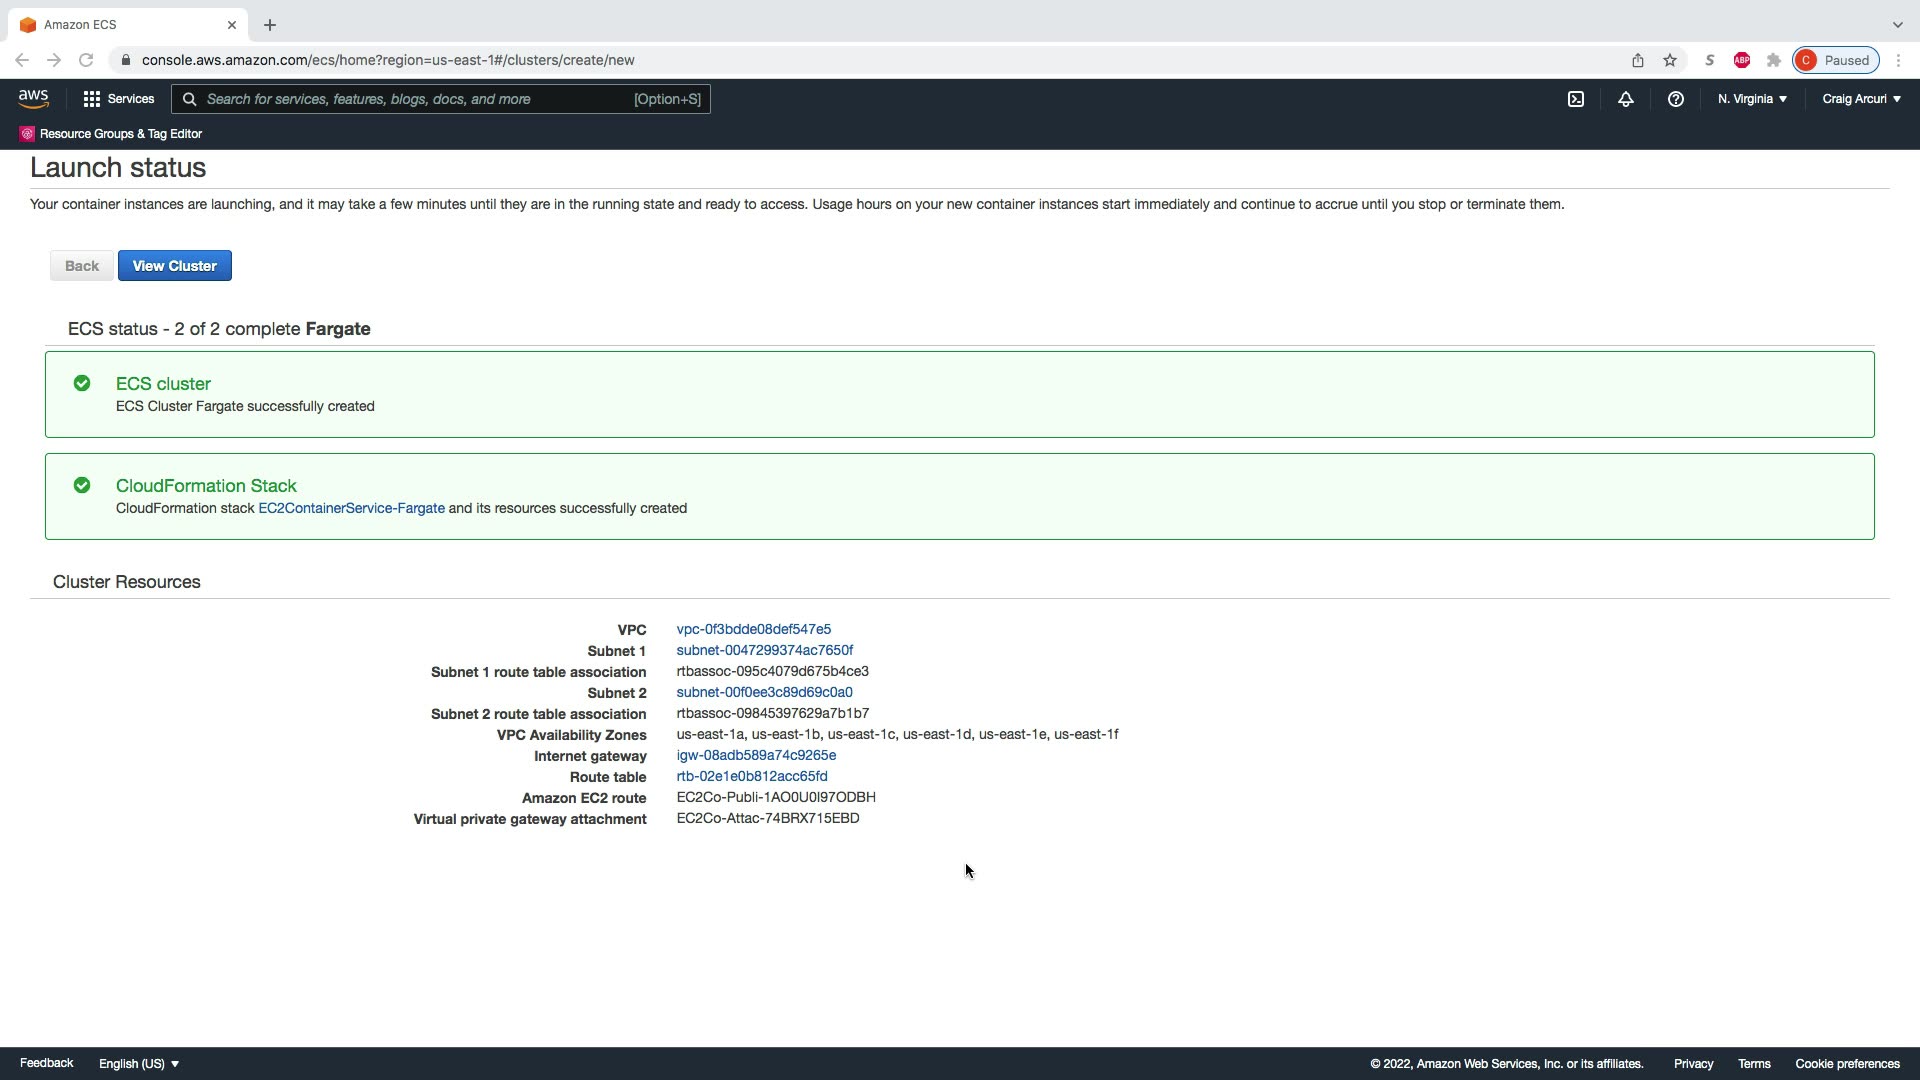
Task: Expand the N. Virginia region dropdown
Action: click(1752, 99)
